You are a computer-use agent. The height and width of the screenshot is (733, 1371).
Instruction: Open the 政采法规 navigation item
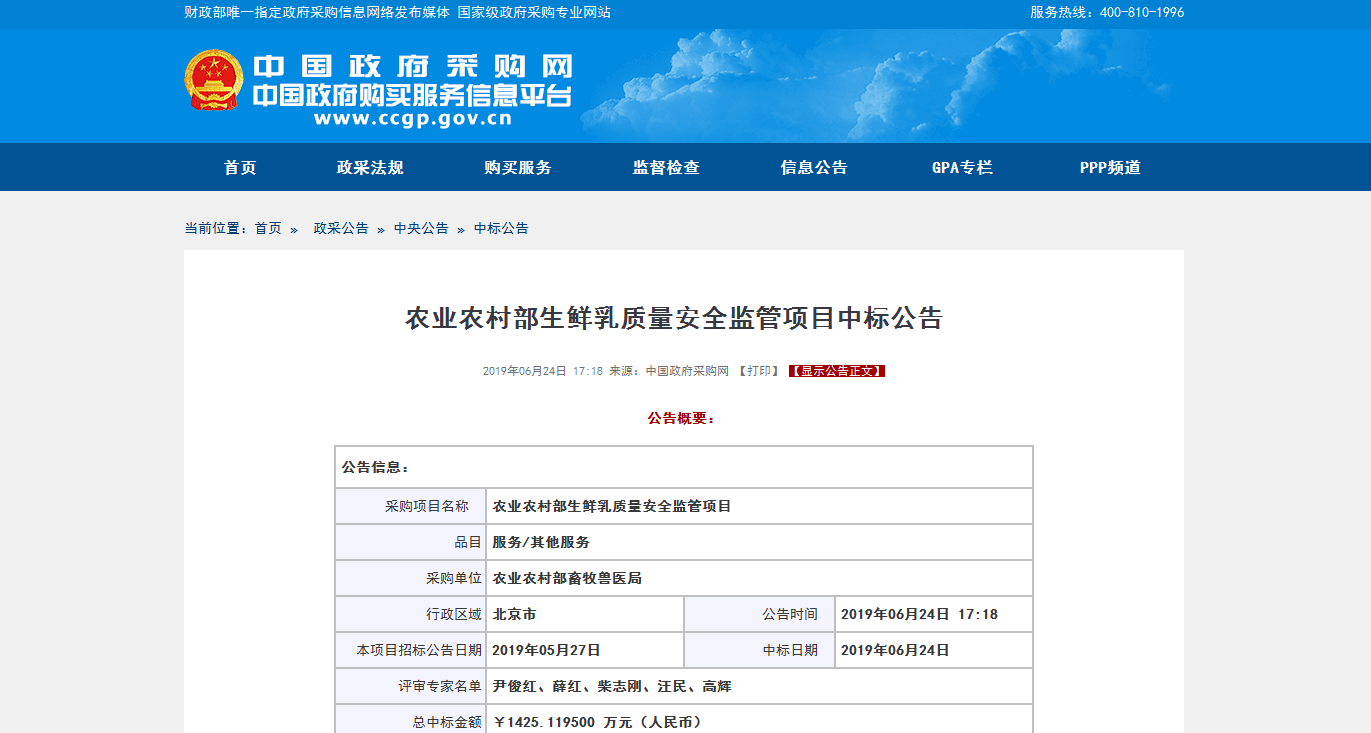tap(370, 168)
